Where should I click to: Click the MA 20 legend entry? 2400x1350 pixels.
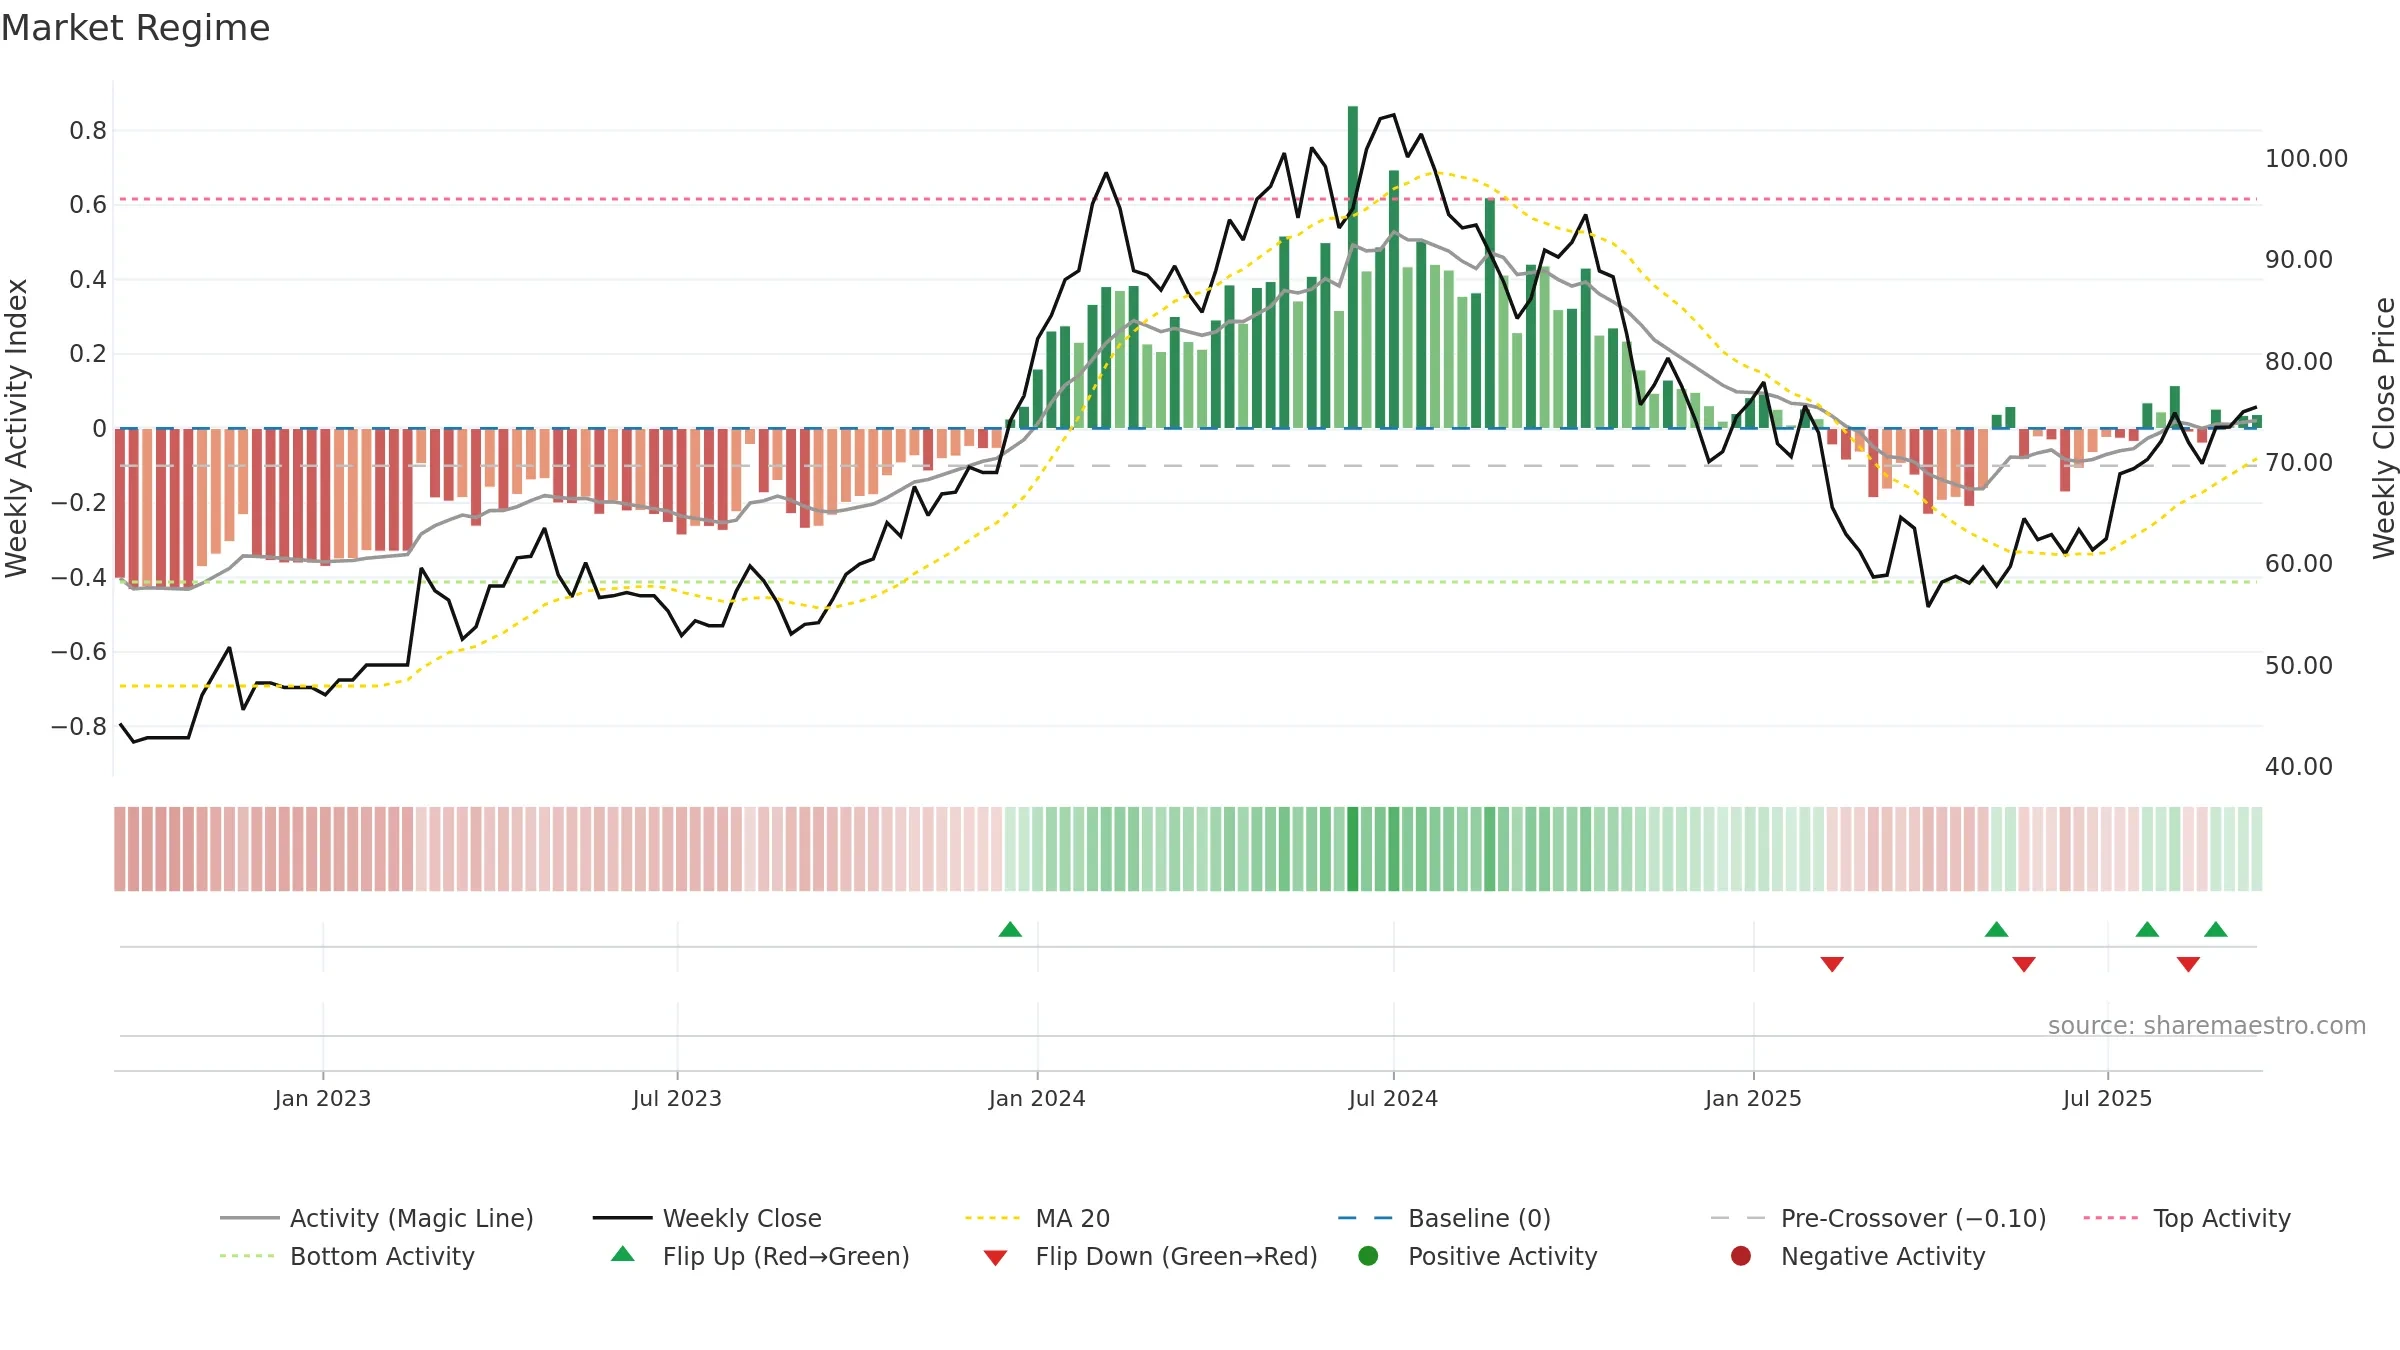point(1037,1218)
